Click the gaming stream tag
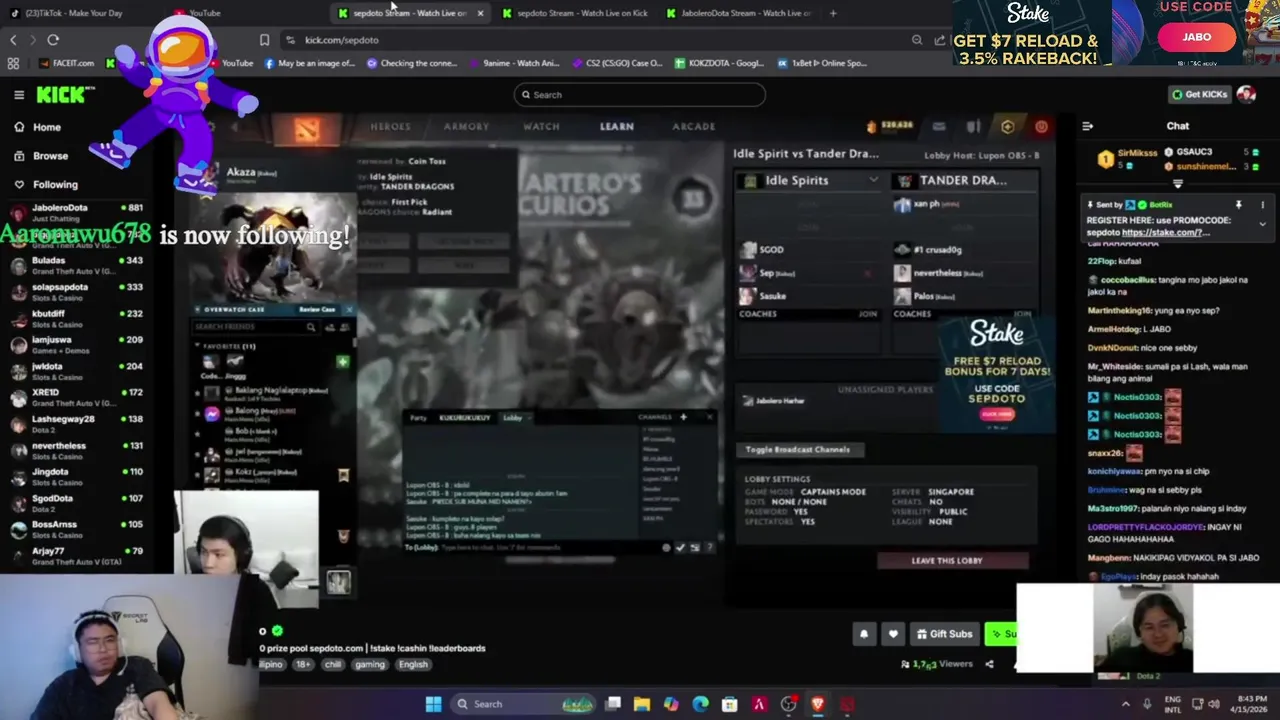 pyautogui.click(x=369, y=664)
